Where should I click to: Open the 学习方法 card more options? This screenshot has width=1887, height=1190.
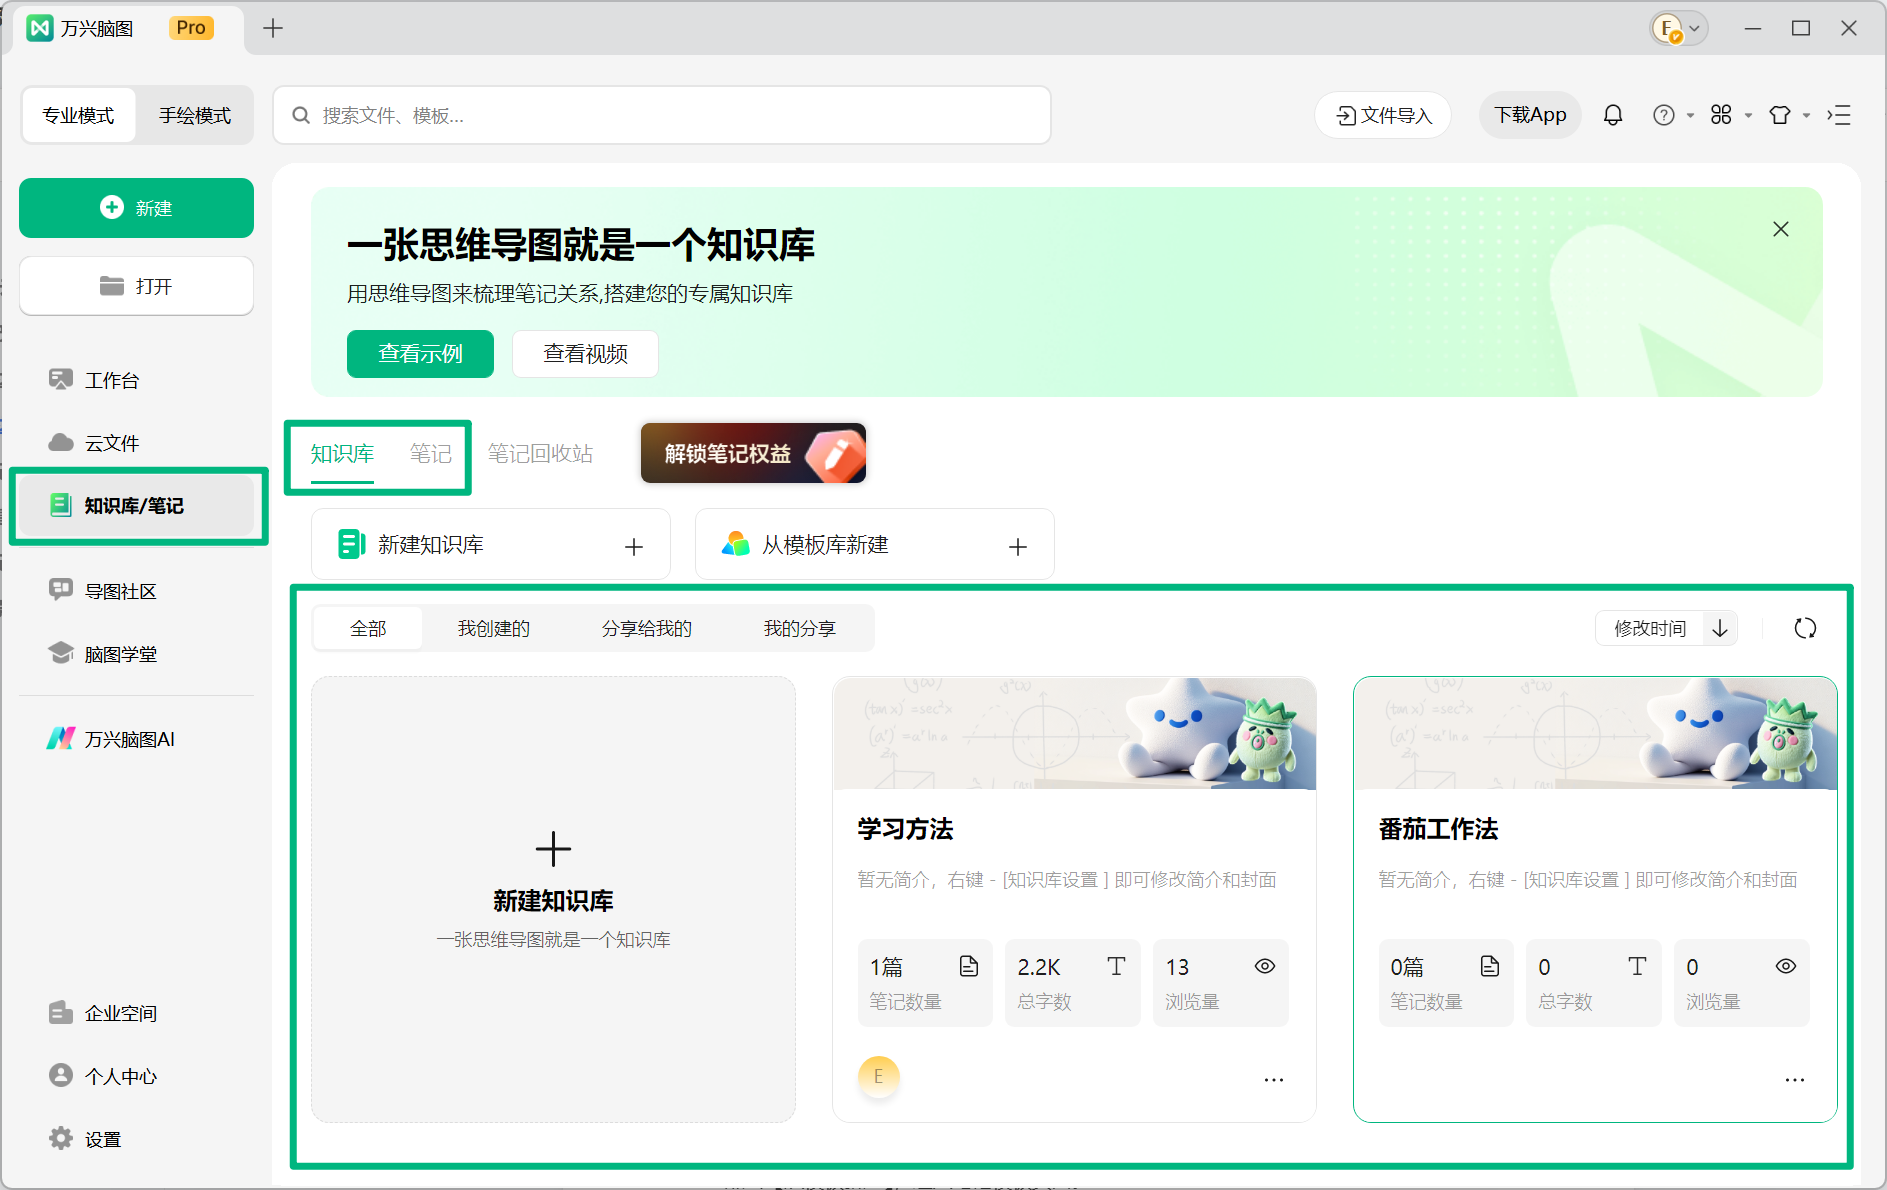point(1274,1080)
